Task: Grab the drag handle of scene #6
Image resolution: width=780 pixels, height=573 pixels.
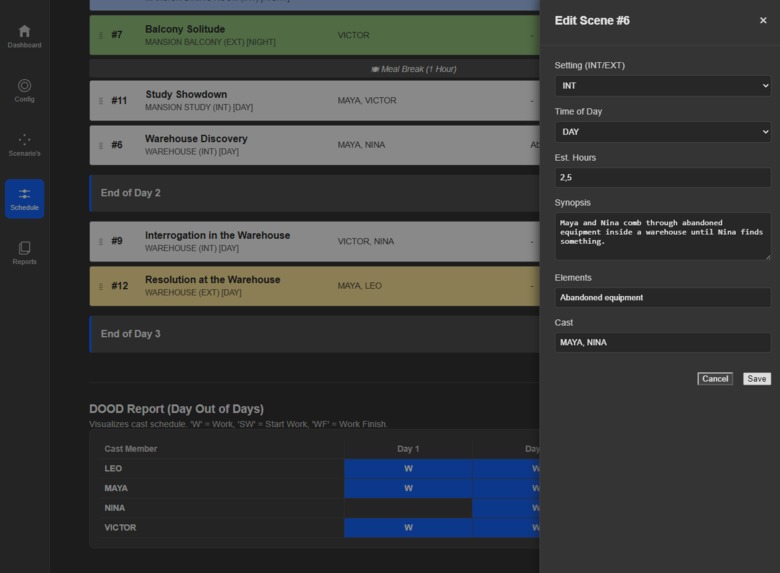Action: tap(101, 145)
